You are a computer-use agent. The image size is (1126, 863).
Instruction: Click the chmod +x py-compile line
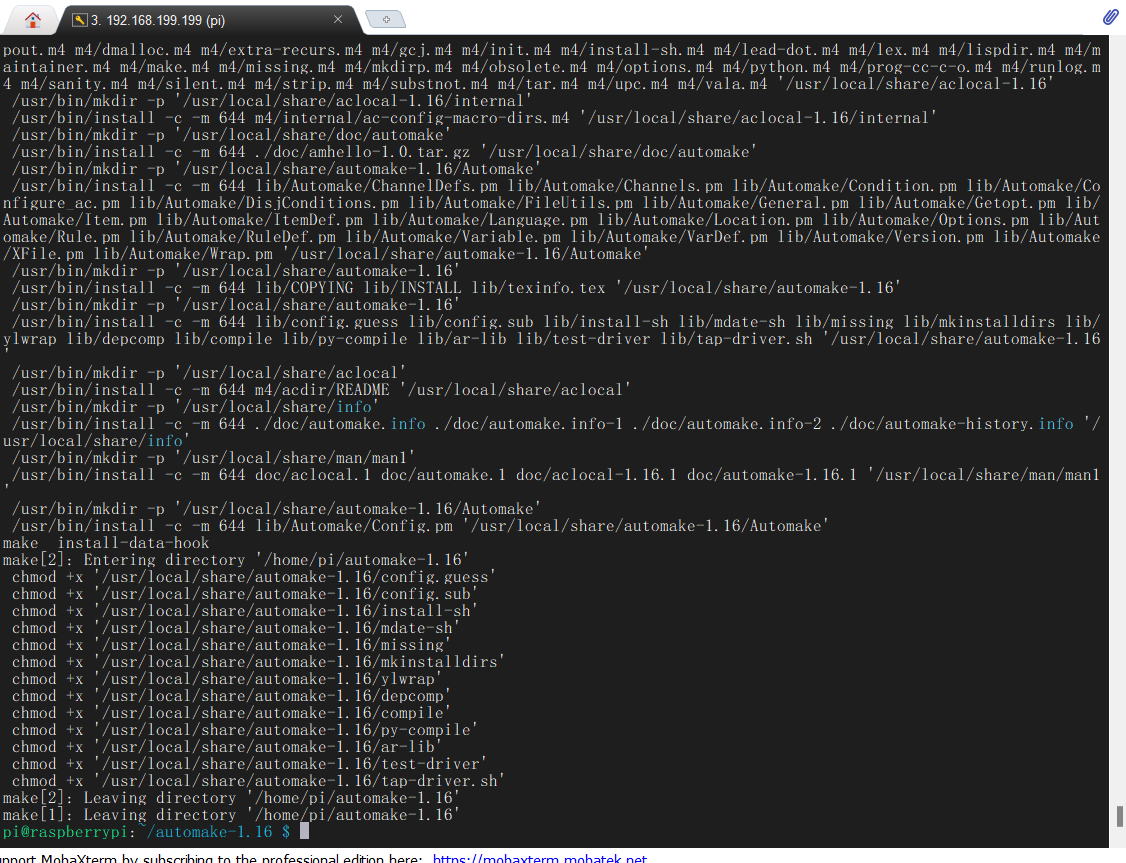click(245, 729)
